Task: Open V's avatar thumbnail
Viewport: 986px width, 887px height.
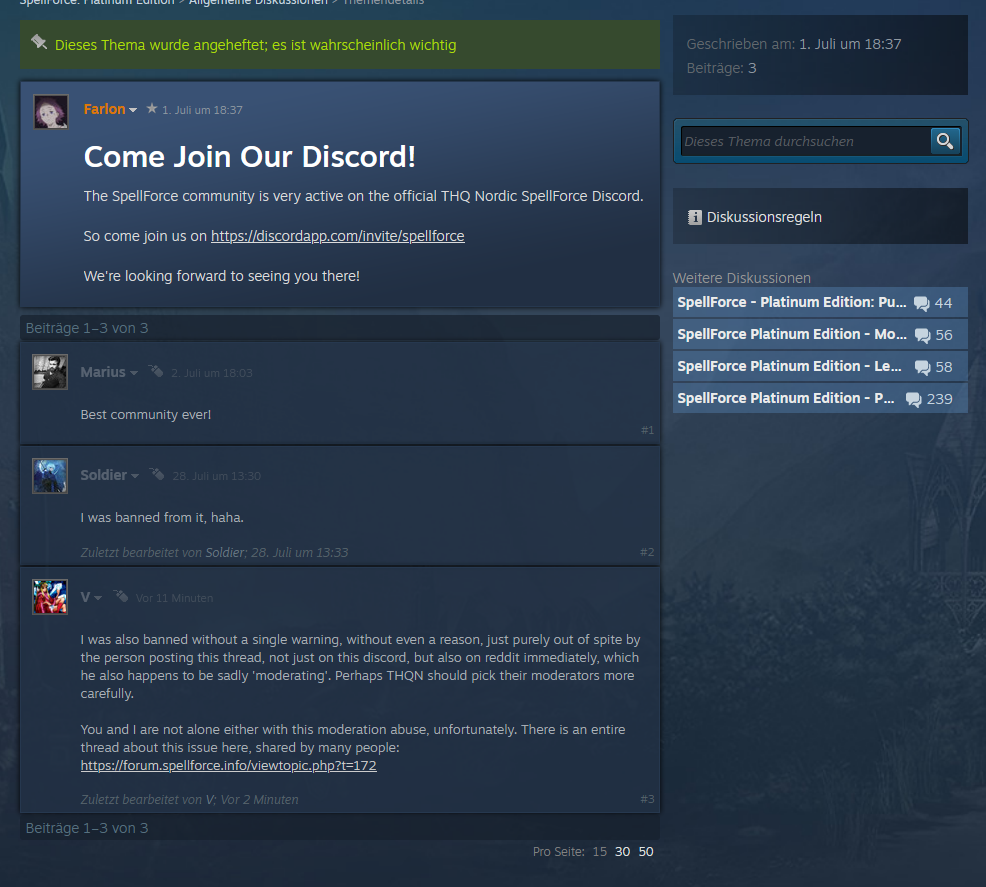Action: (50, 597)
